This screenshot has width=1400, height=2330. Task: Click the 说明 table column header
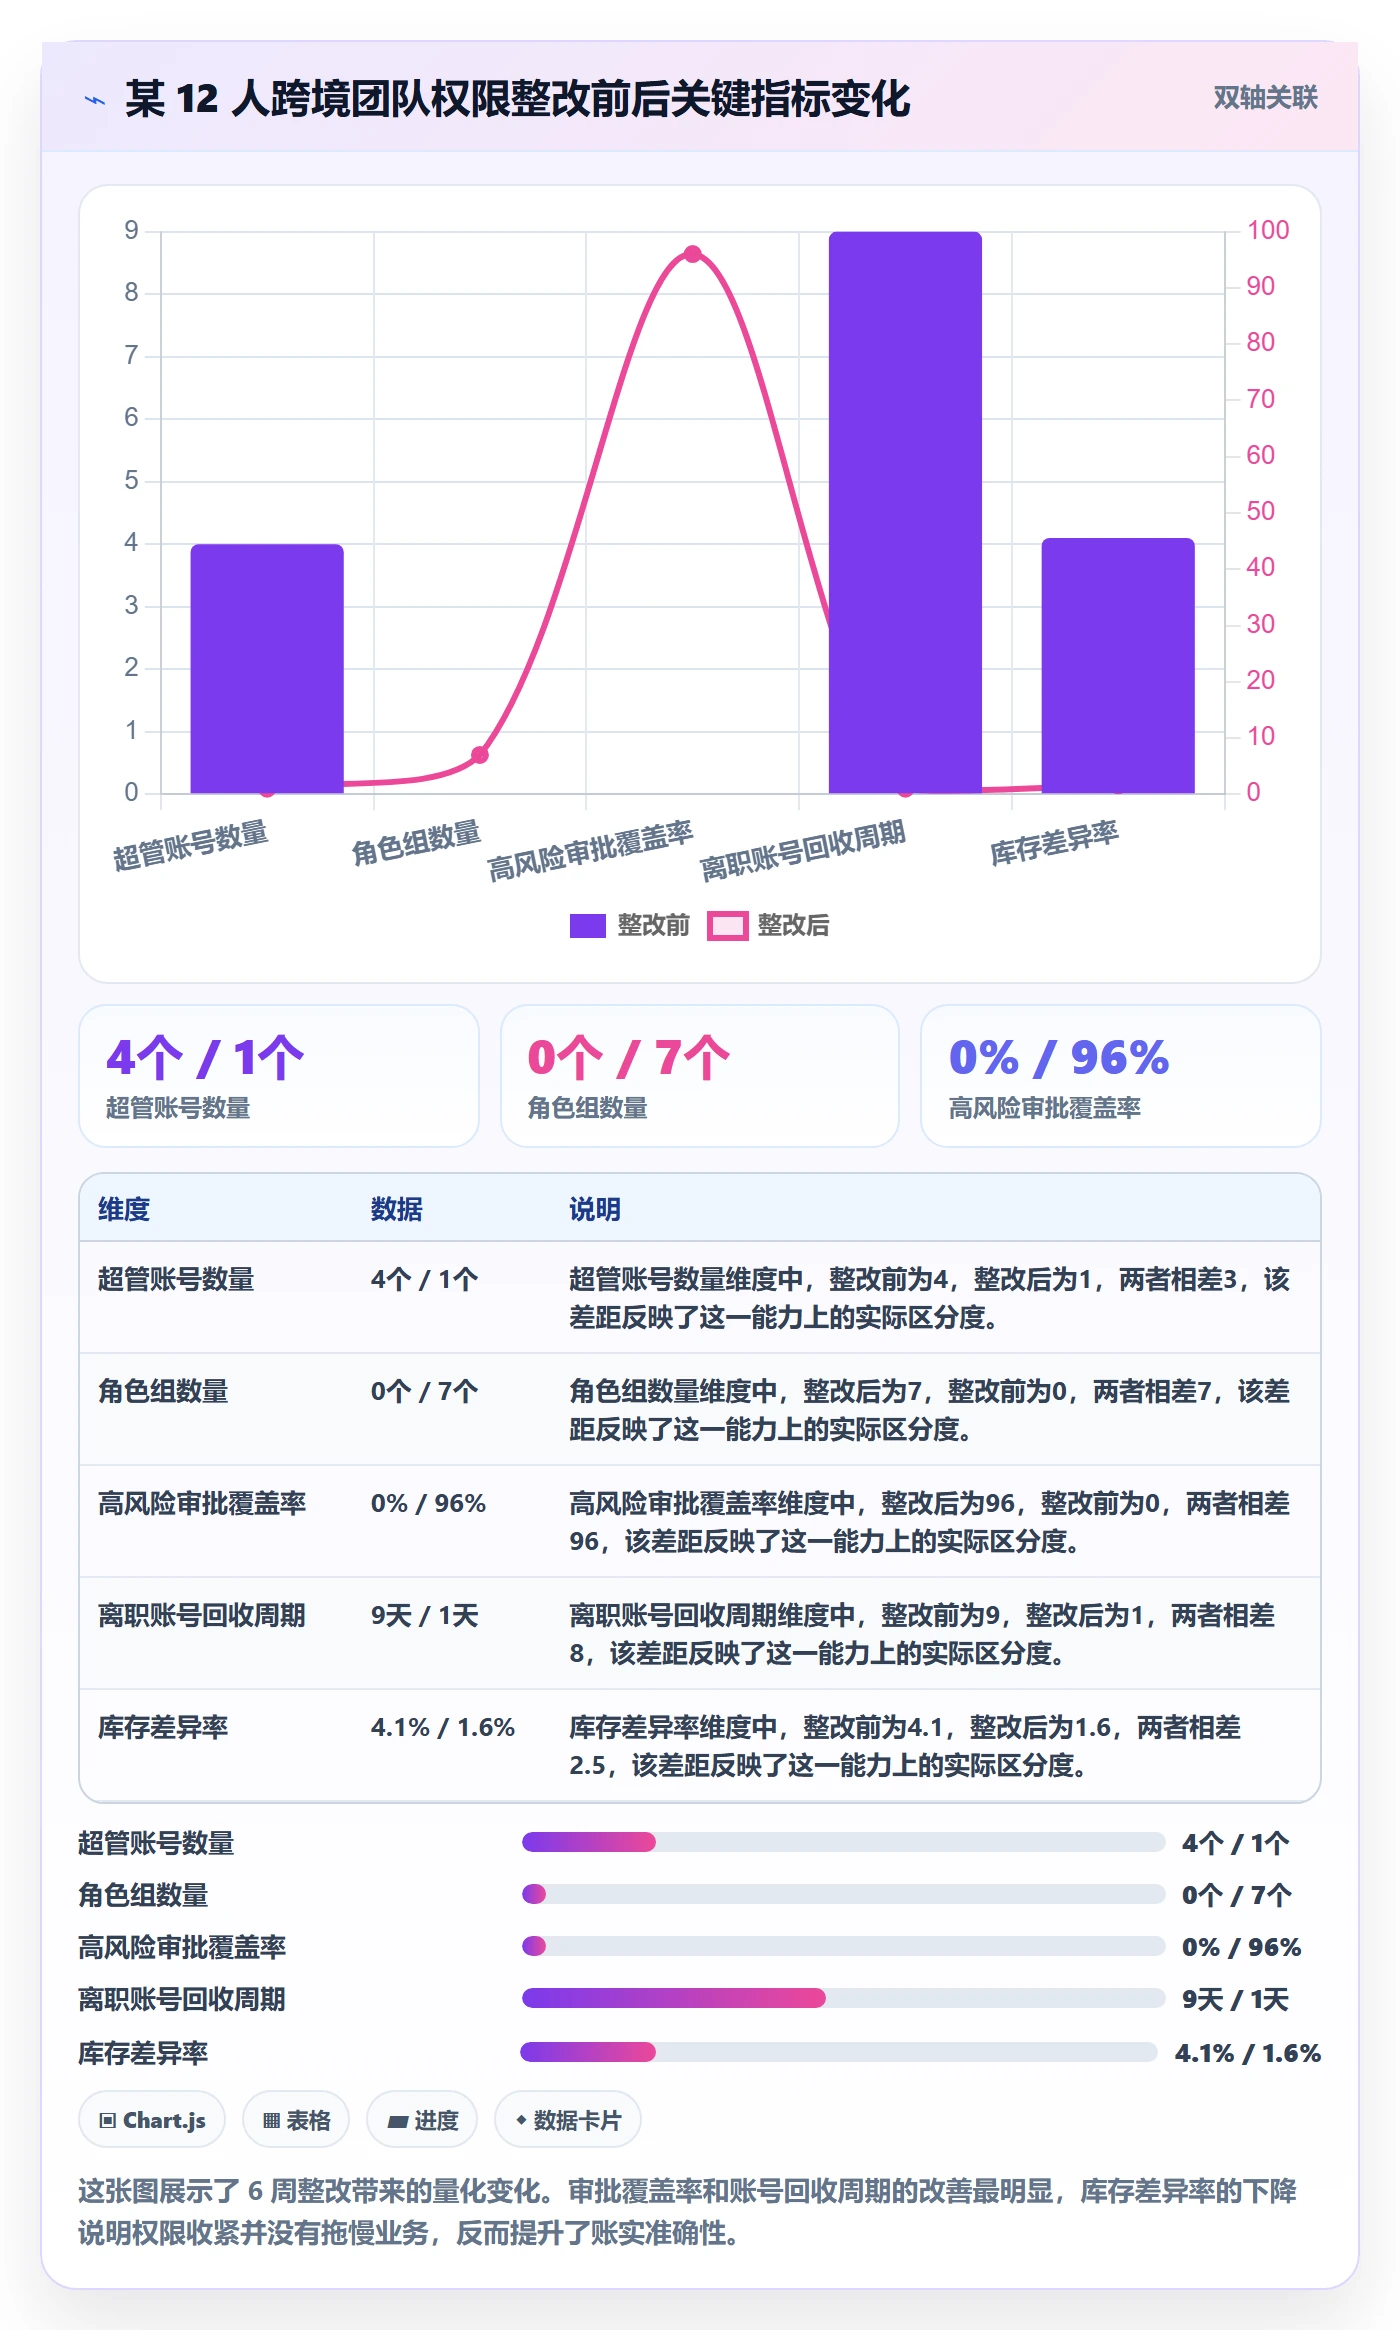point(595,1209)
